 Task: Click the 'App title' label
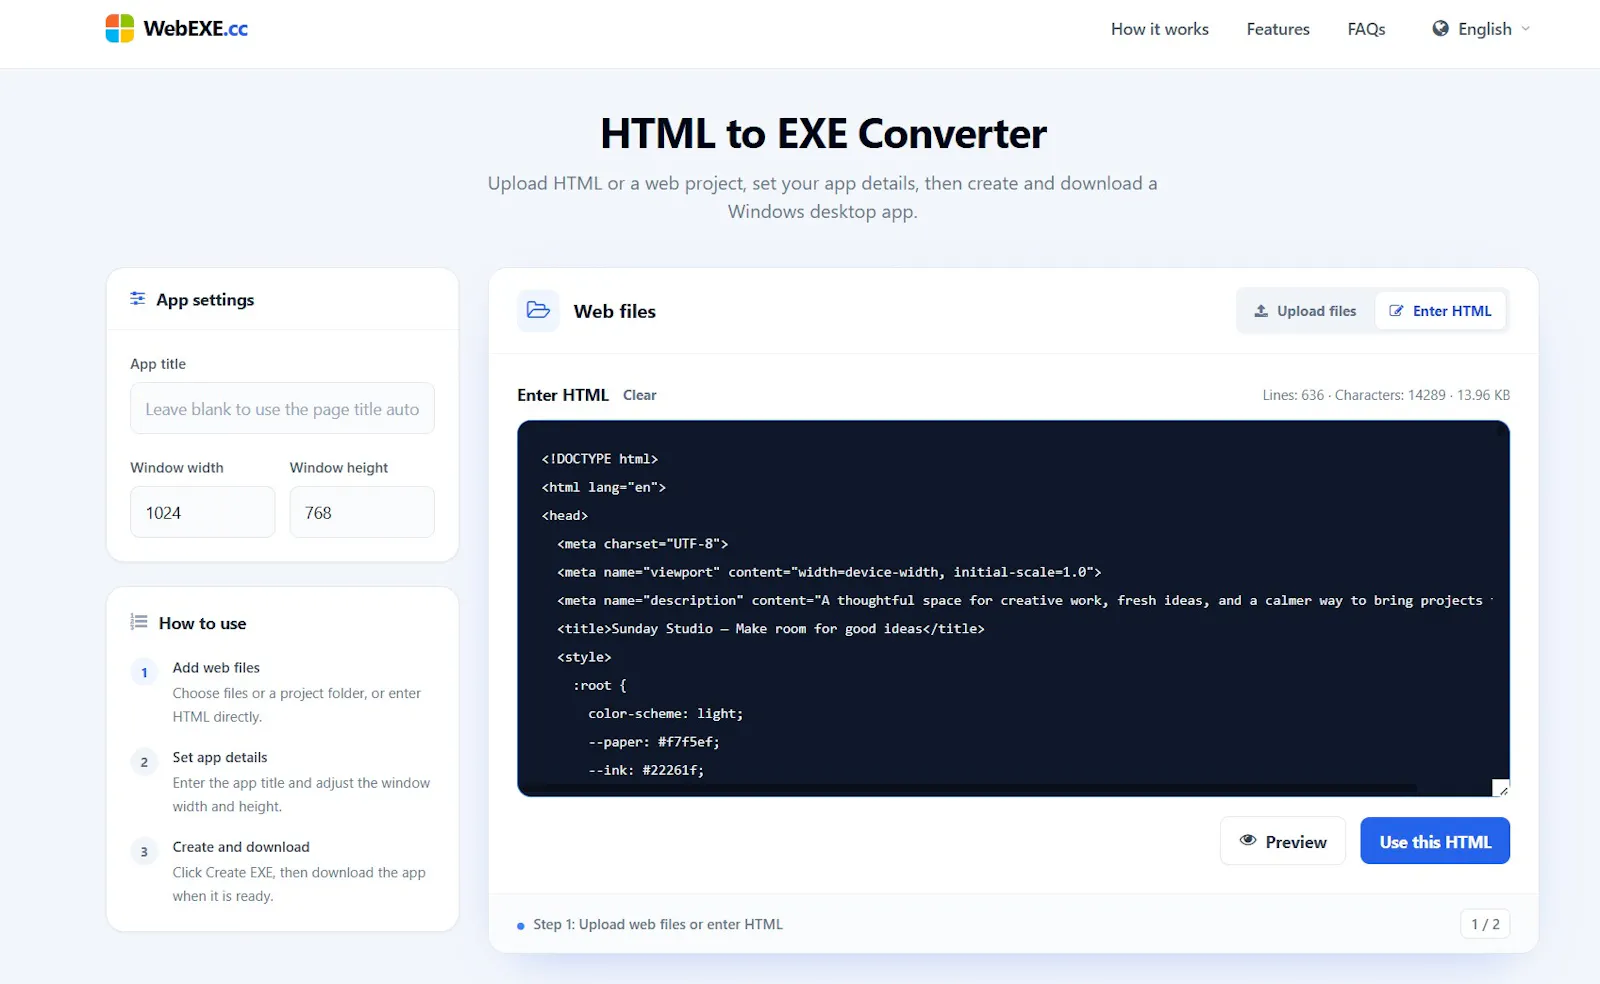click(x=158, y=364)
